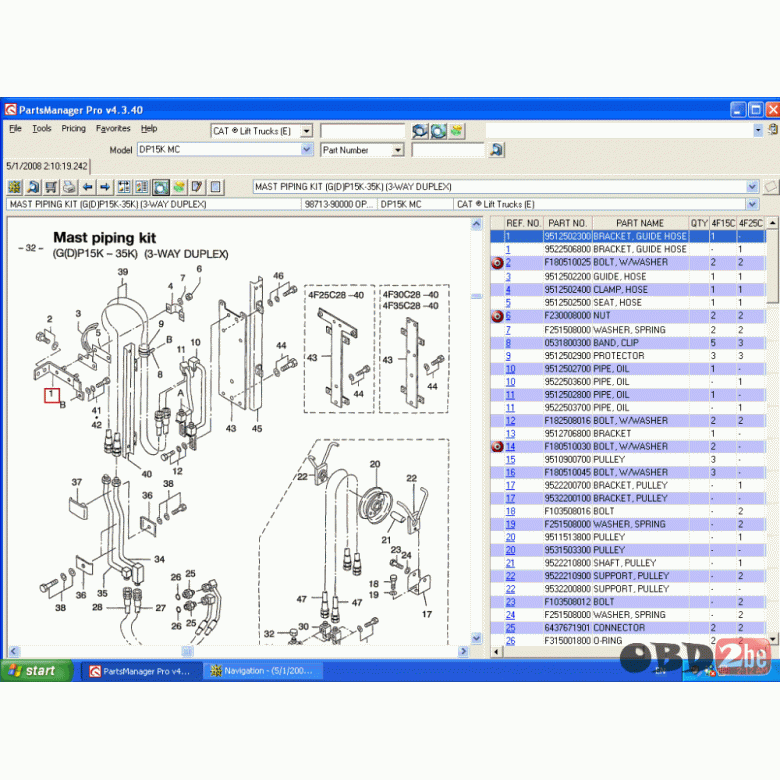This screenshot has height=780, width=780.
Task: Click ref link 13 for BRACKET
Action: [x=510, y=434]
